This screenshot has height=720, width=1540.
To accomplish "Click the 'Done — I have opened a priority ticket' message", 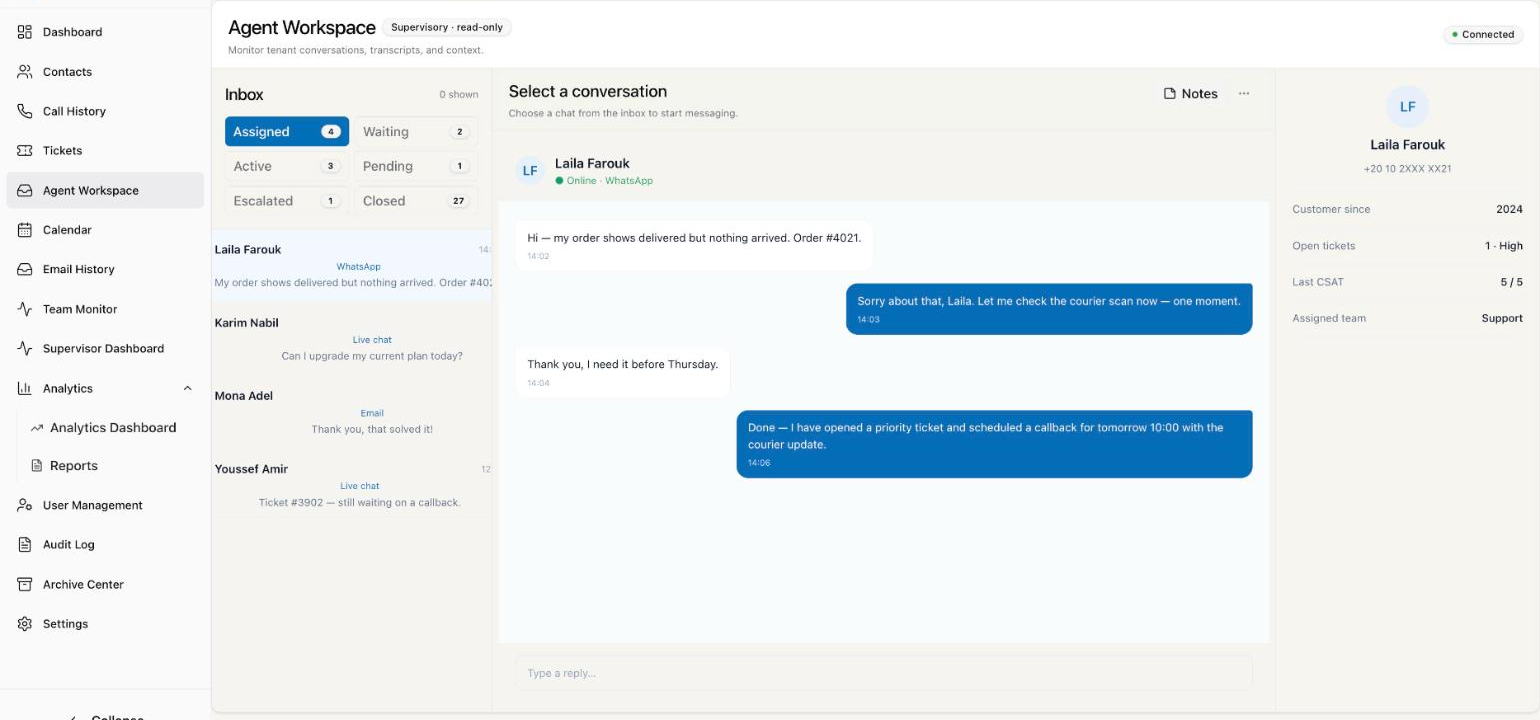I will coord(994,444).
